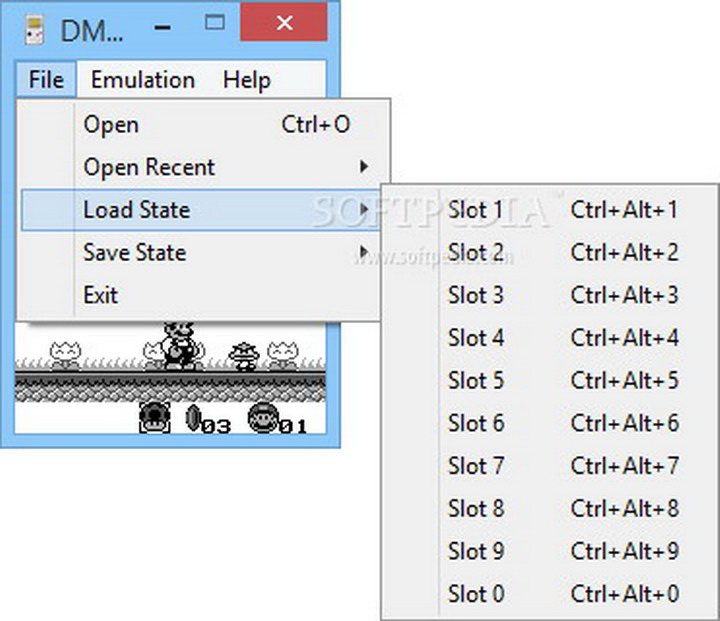Viewport: 720px width, 621px height.
Task: Select Exit in the File menu
Action: [101, 295]
